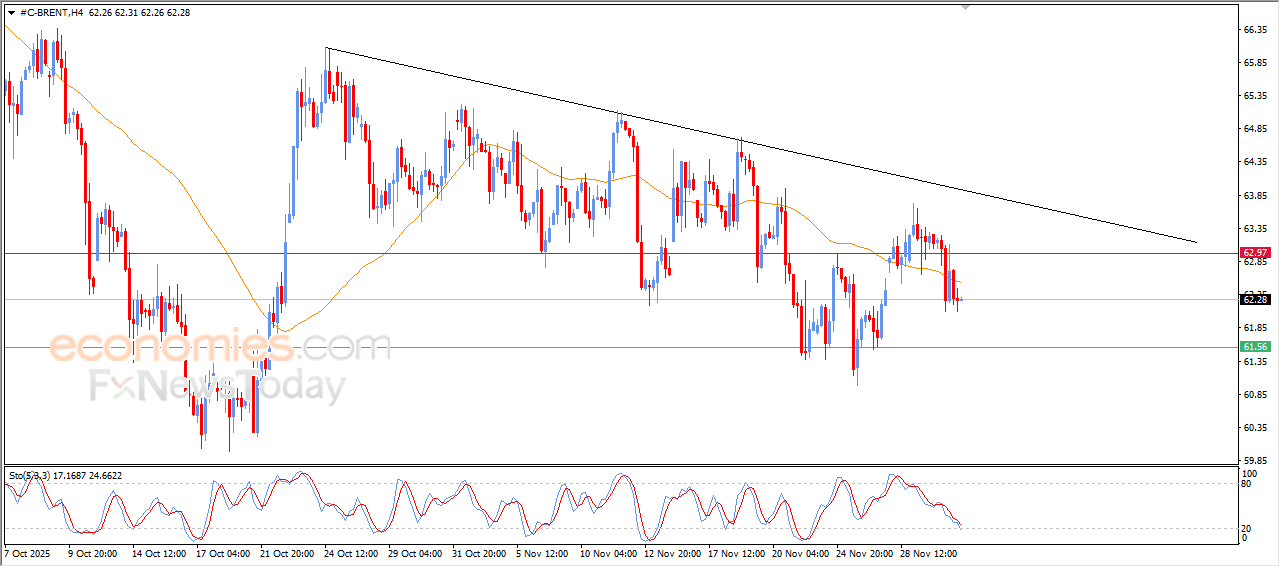Click the gray chart shift triangle marker
Screen dimensions: 1280x567
pos(965,7)
